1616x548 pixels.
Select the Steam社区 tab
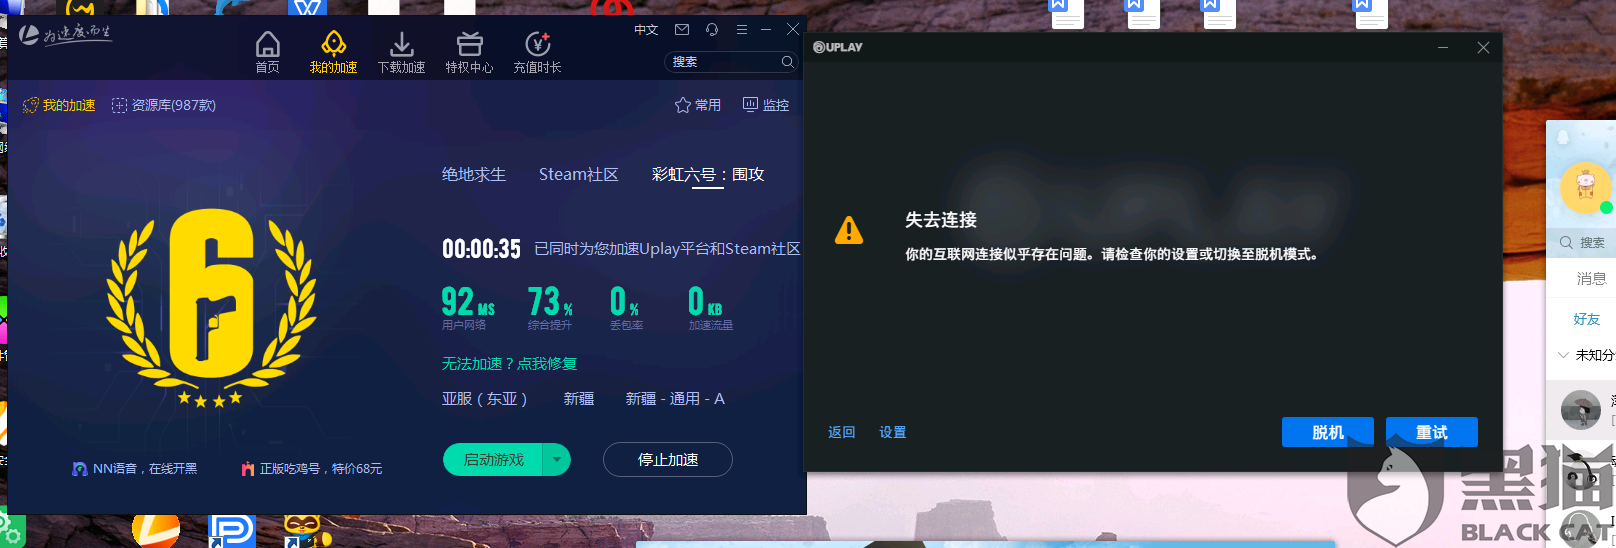[x=579, y=174]
